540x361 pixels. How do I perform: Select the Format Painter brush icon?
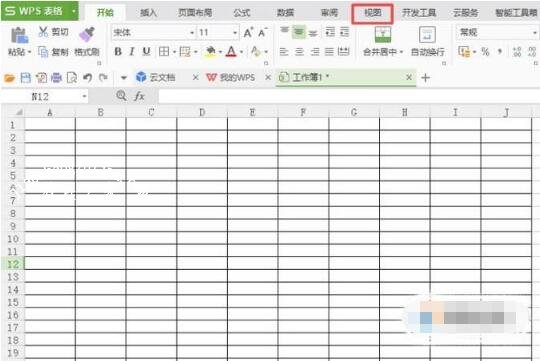[87, 34]
